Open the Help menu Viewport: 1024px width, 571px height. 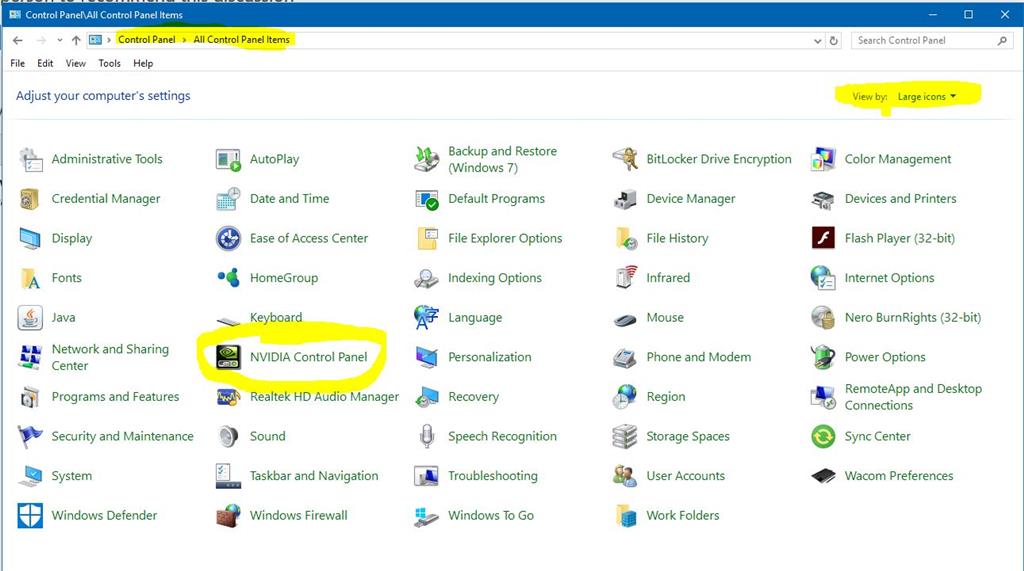[x=143, y=63]
